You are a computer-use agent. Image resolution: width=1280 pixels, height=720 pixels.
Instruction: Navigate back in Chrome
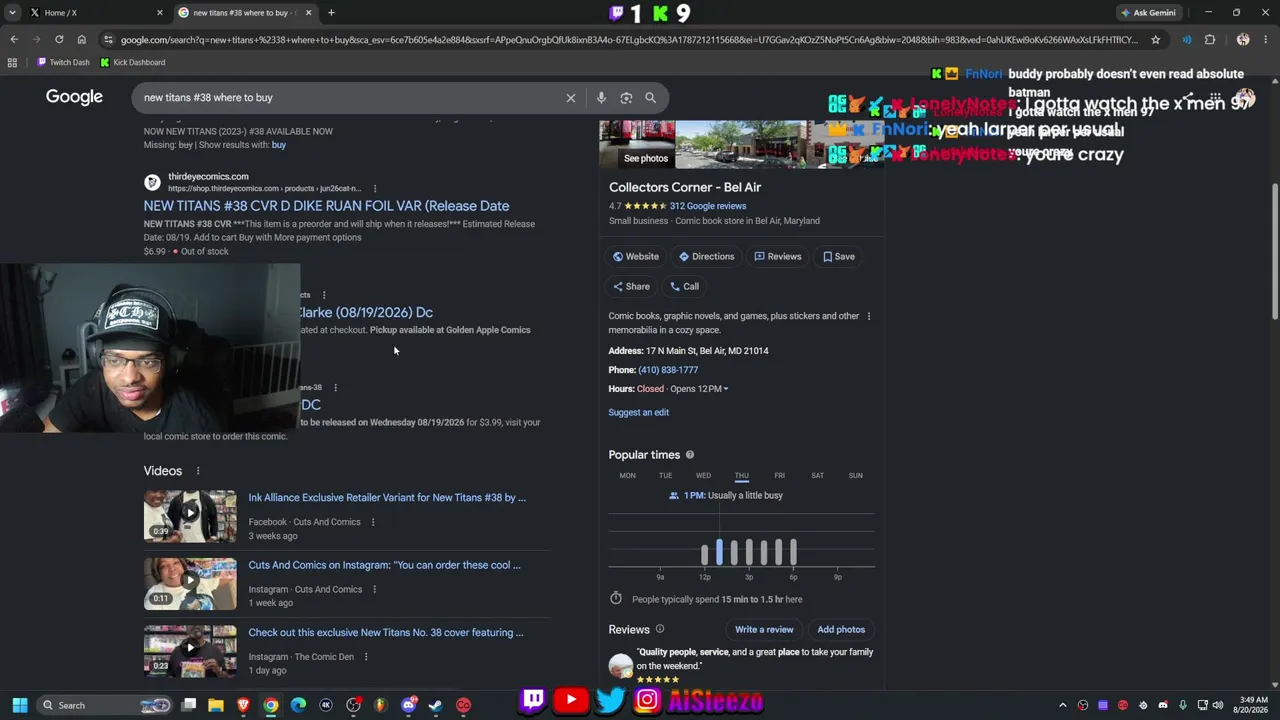(14, 40)
